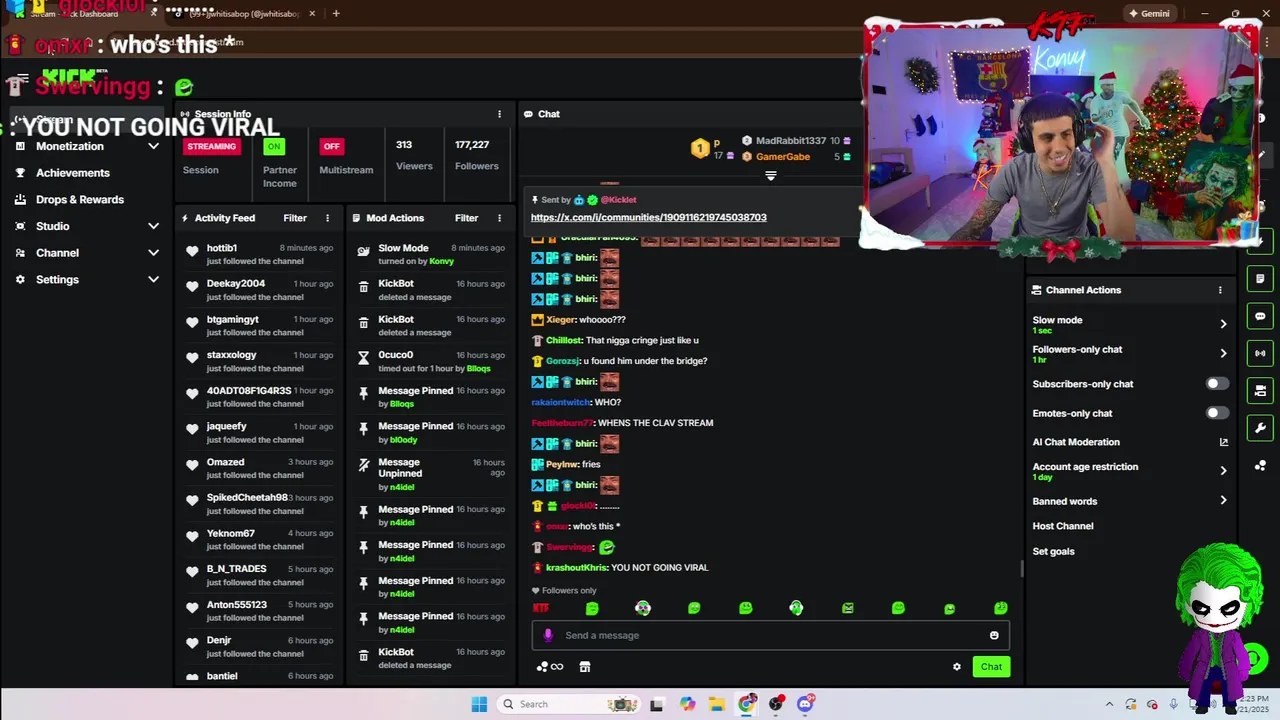Click the Windows taskbar Search box

tap(568, 704)
